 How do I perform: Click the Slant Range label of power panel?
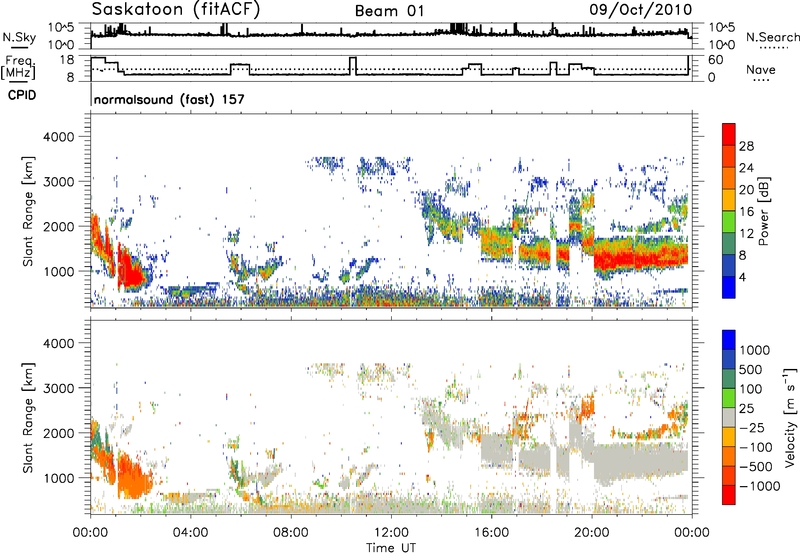coord(28,211)
